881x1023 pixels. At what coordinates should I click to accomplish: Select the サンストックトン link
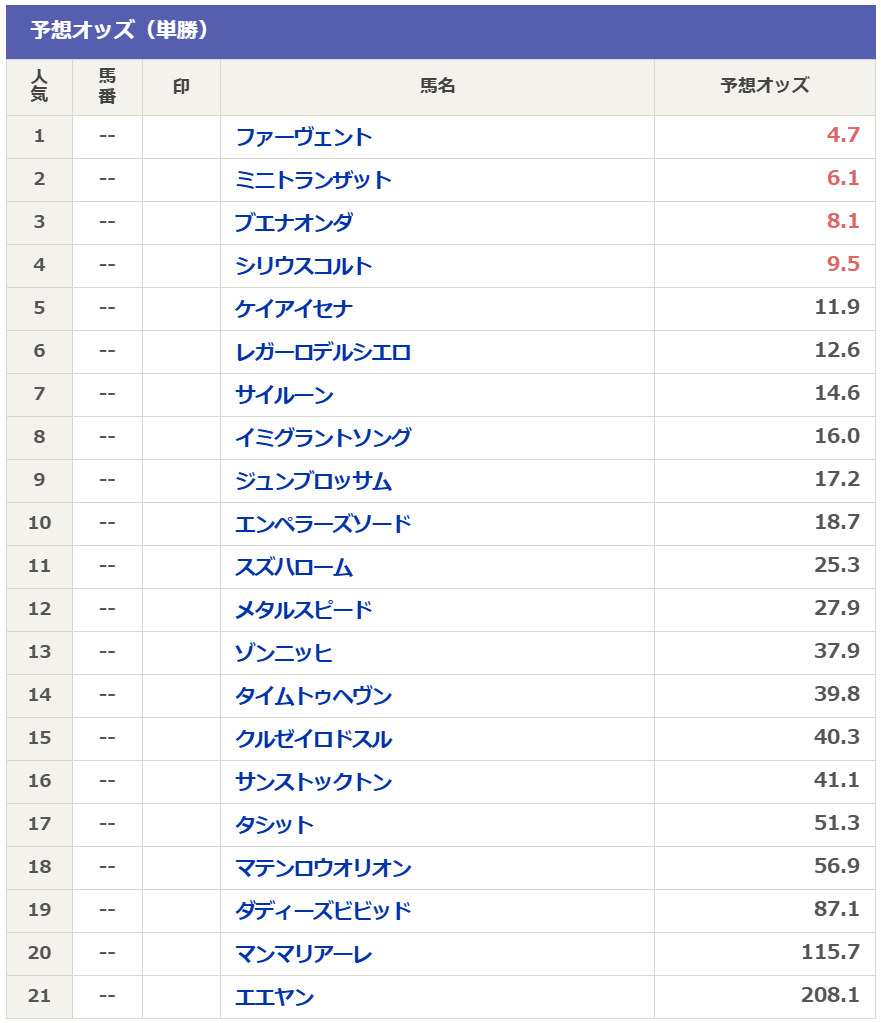point(313,782)
